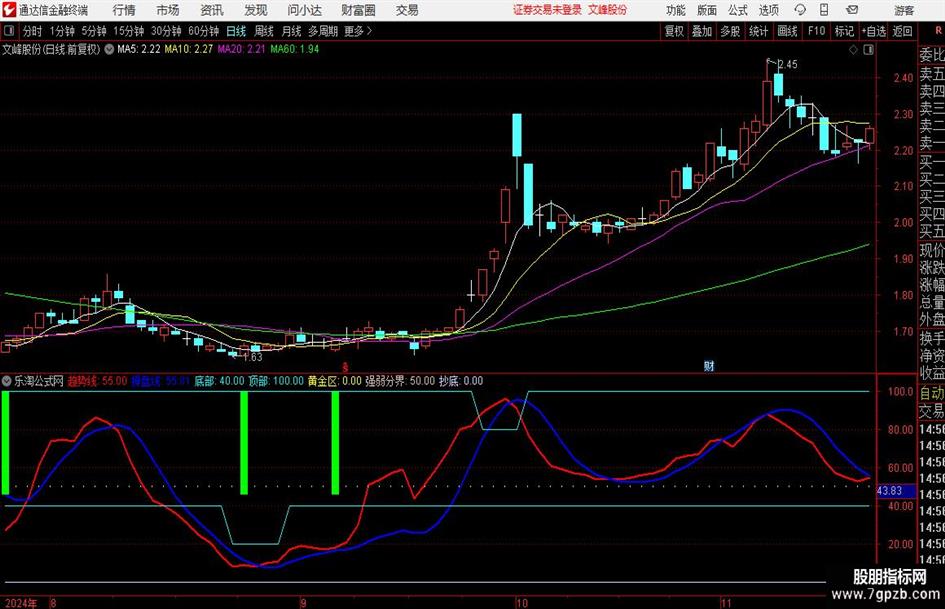This screenshot has width=945, height=609.
Task: Toggle the left panel layout icon beside 分时
Action: [x=8, y=31]
